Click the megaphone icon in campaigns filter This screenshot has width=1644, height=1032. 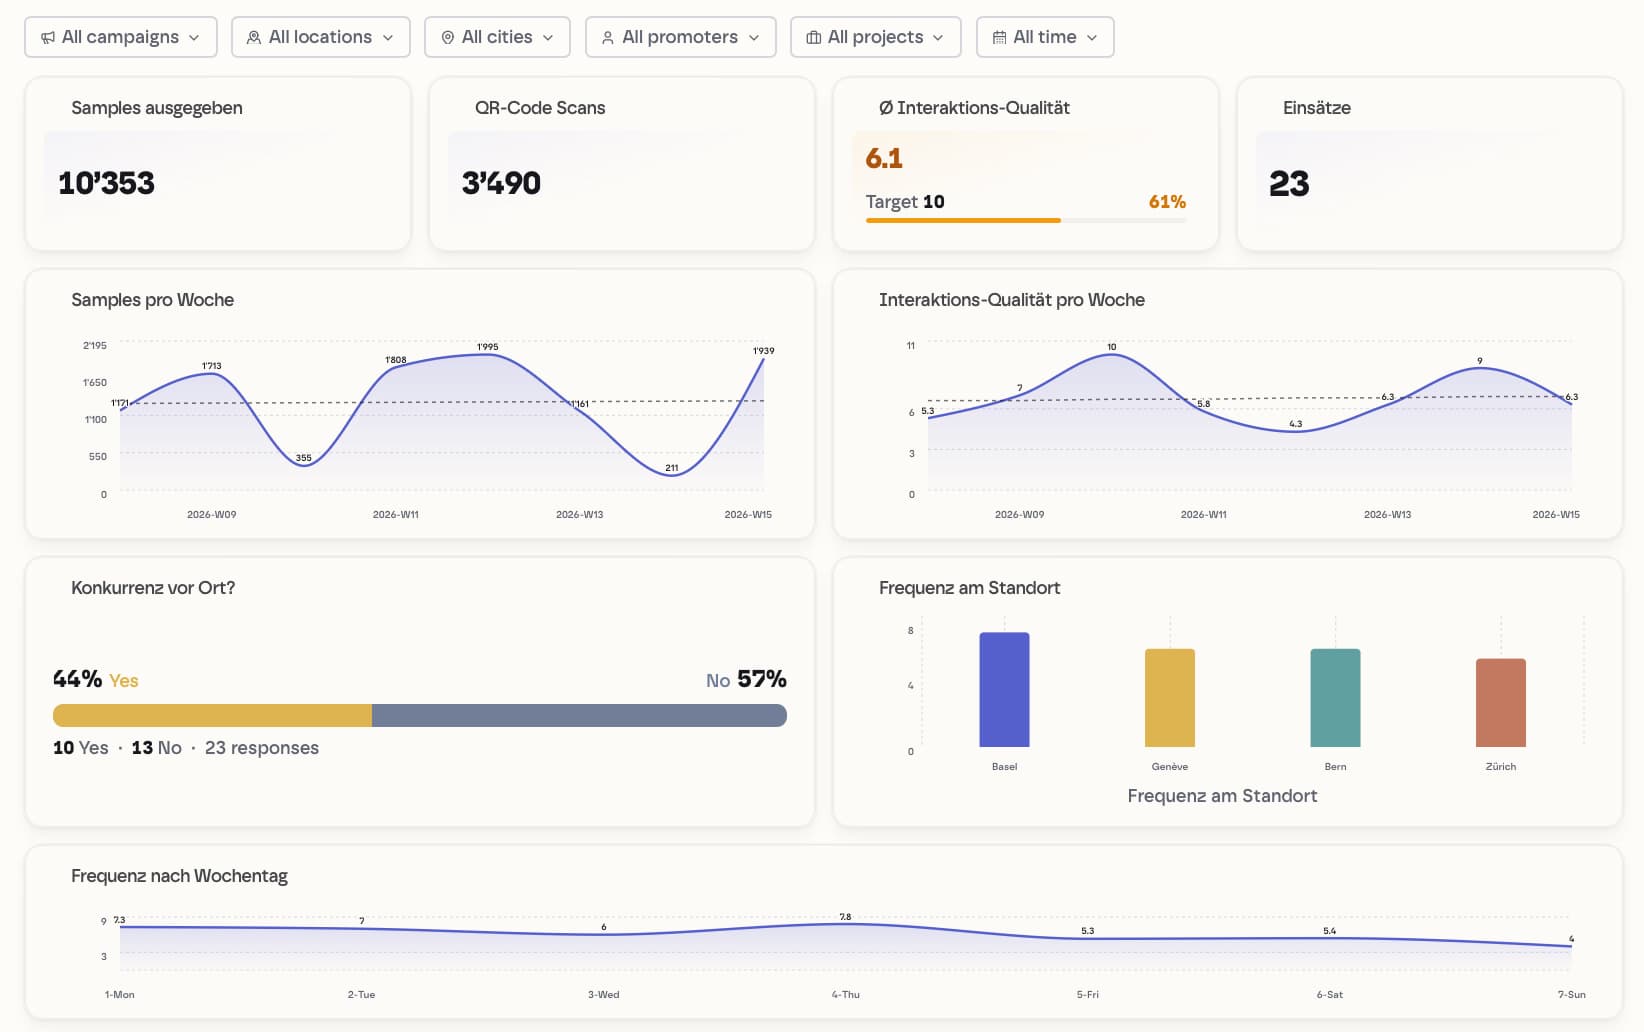point(48,38)
